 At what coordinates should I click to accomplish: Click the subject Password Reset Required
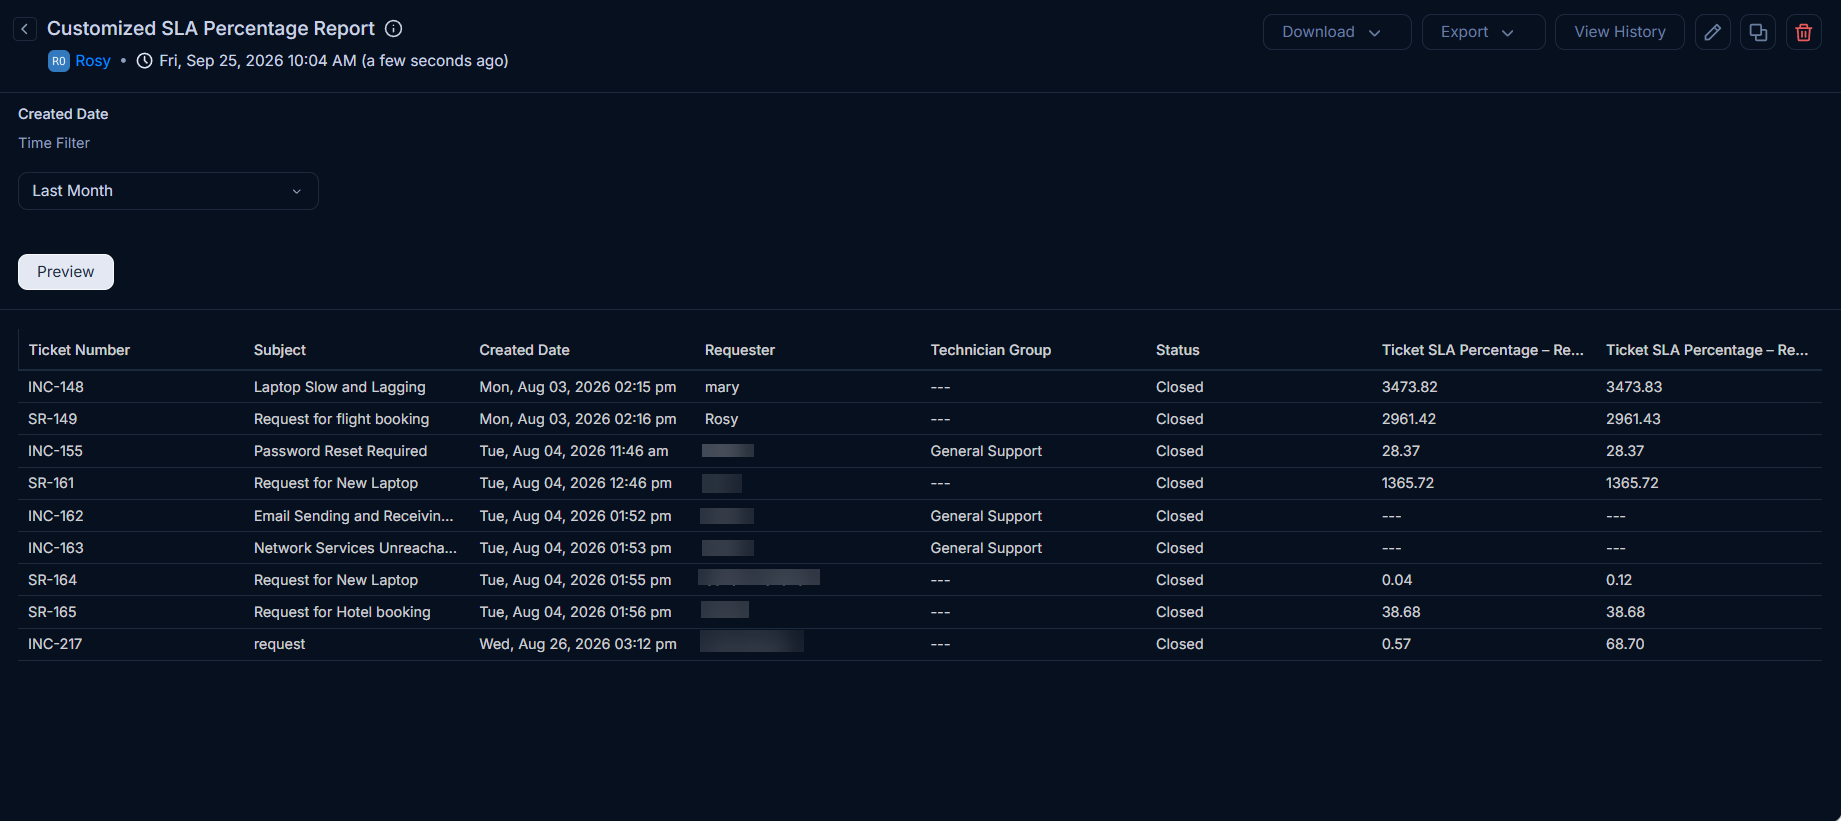click(x=341, y=451)
